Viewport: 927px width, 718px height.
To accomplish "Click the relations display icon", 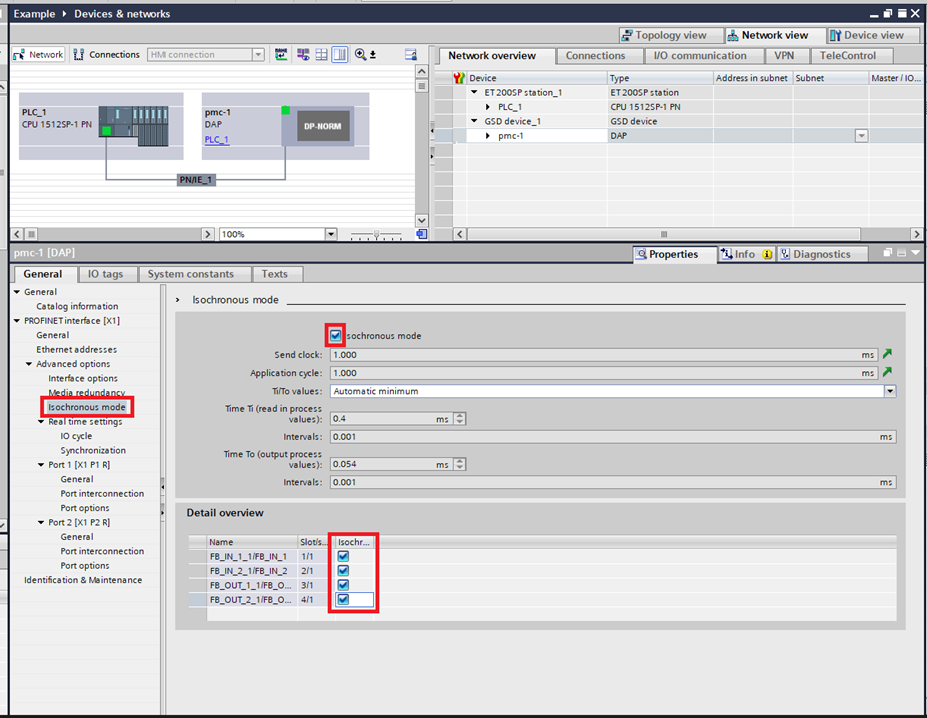I will click(x=303, y=55).
